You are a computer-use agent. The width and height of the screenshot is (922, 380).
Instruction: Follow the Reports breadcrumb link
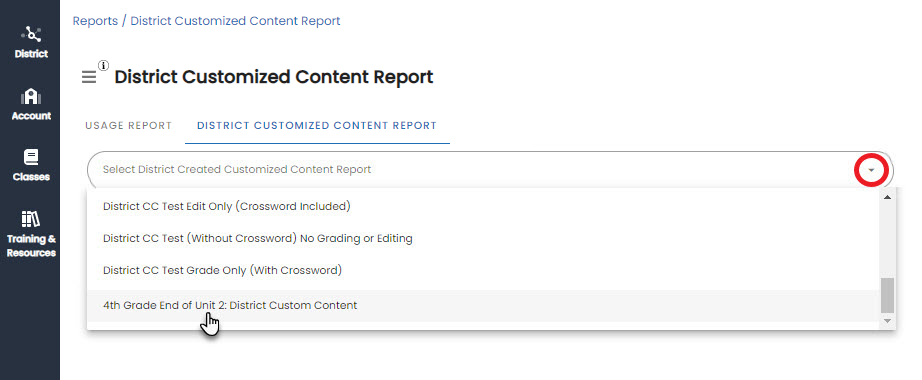tap(95, 21)
